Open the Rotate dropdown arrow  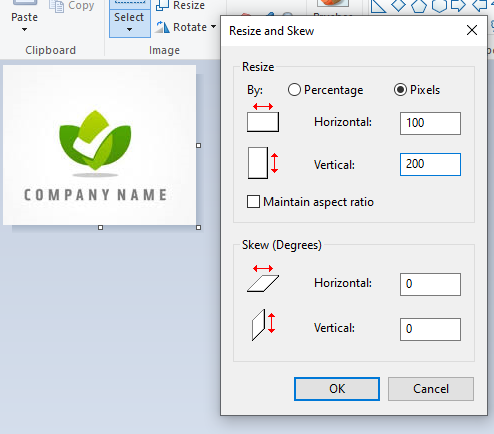click(x=213, y=27)
